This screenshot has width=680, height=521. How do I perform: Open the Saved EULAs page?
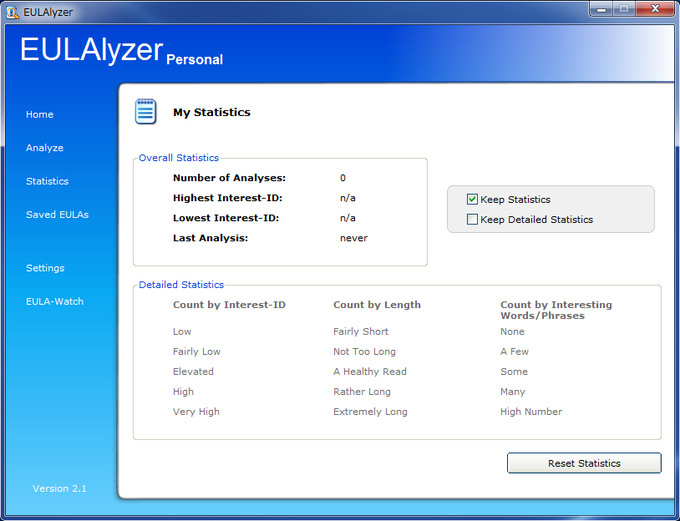coord(57,215)
